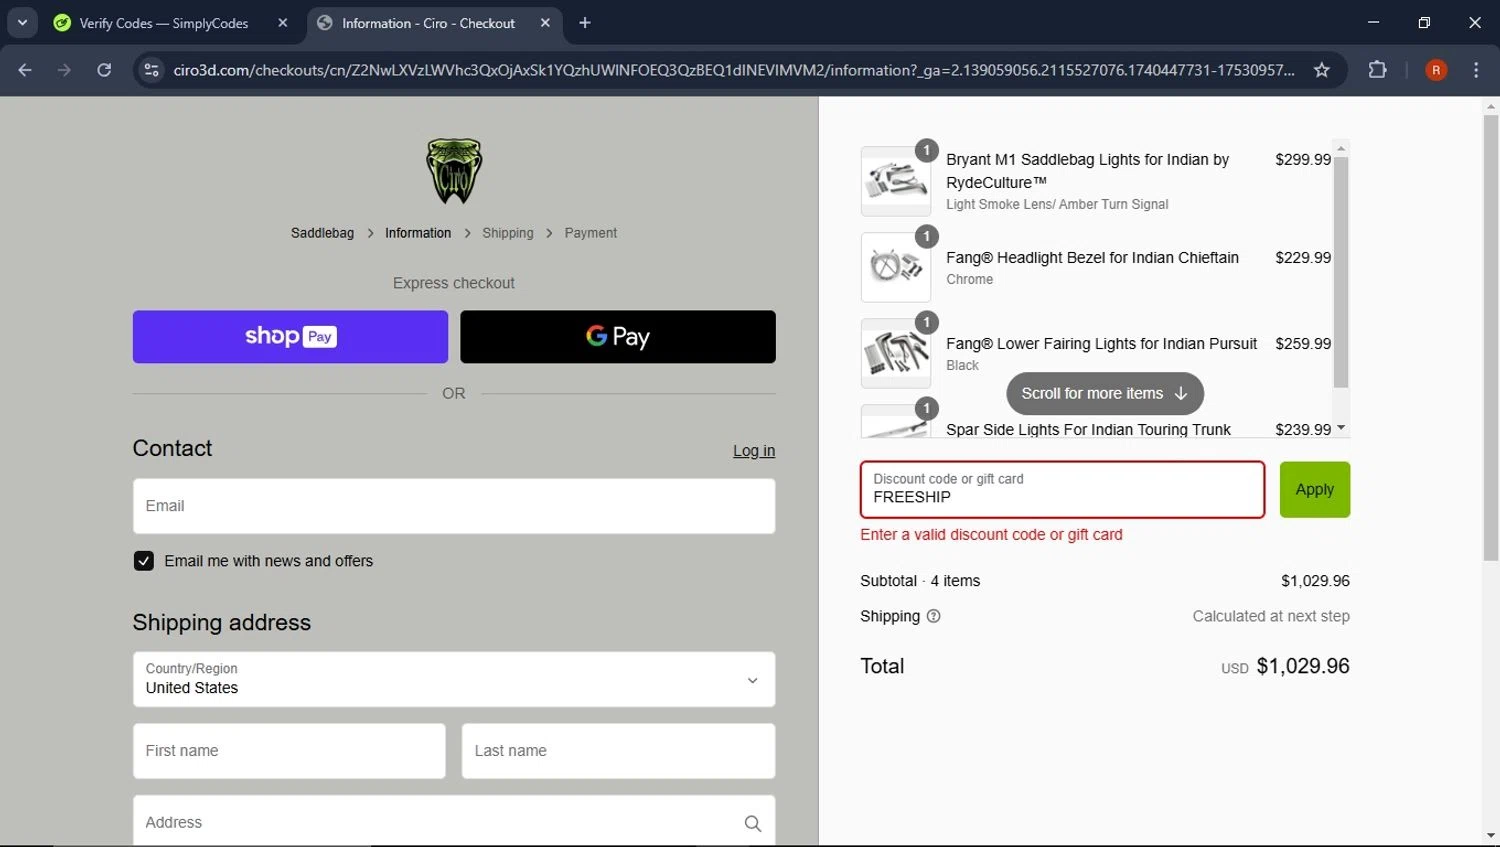
Task: Click Fang Lower Fairing Lights thumbnail
Action: tap(896, 353)
